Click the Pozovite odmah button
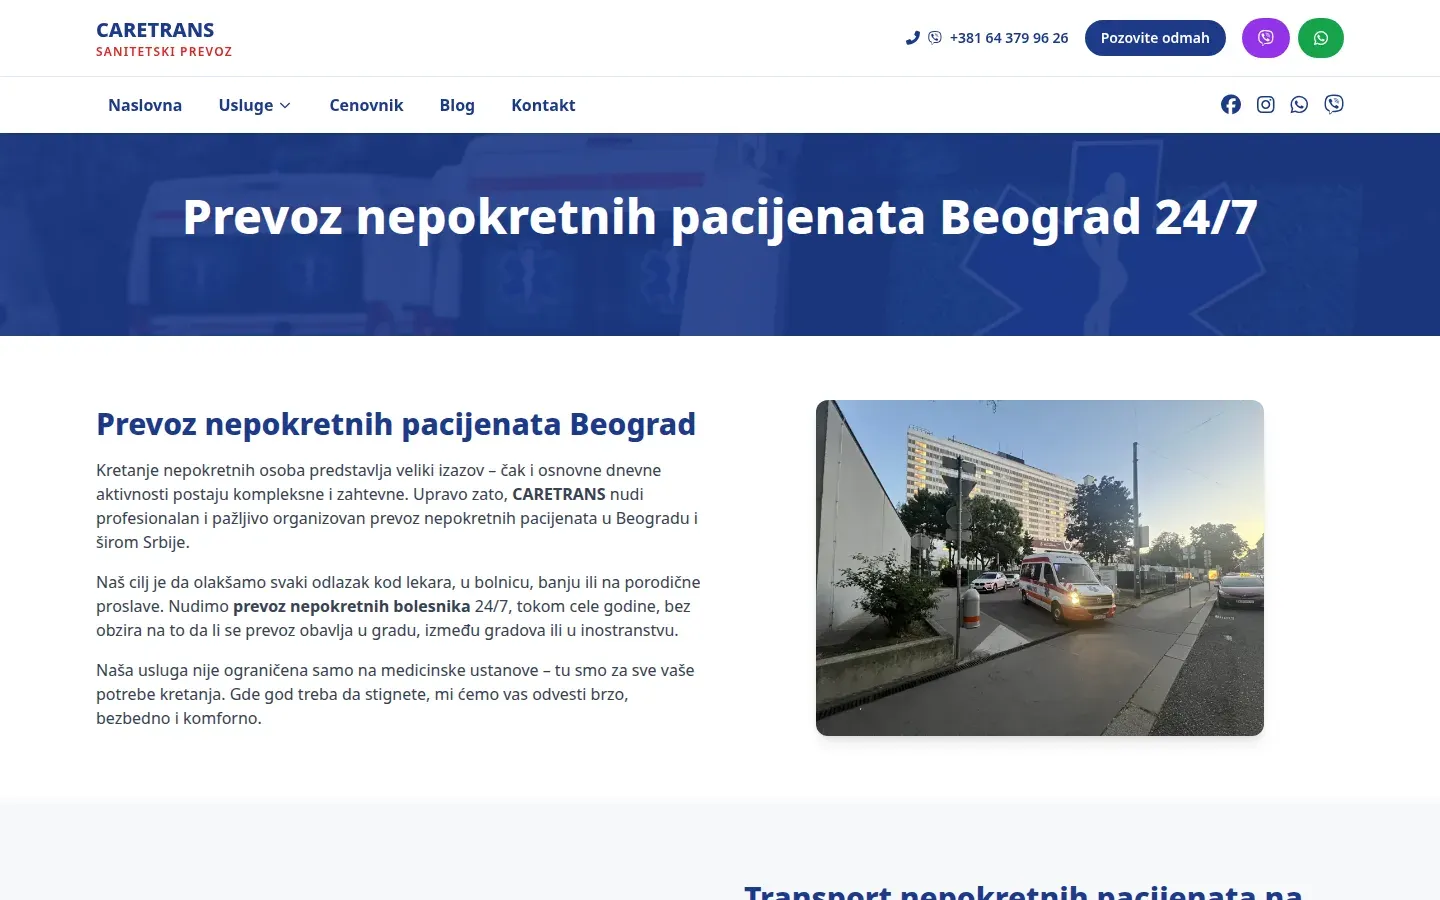This screenshot has width=1440, height=900. coord(1155,38)
